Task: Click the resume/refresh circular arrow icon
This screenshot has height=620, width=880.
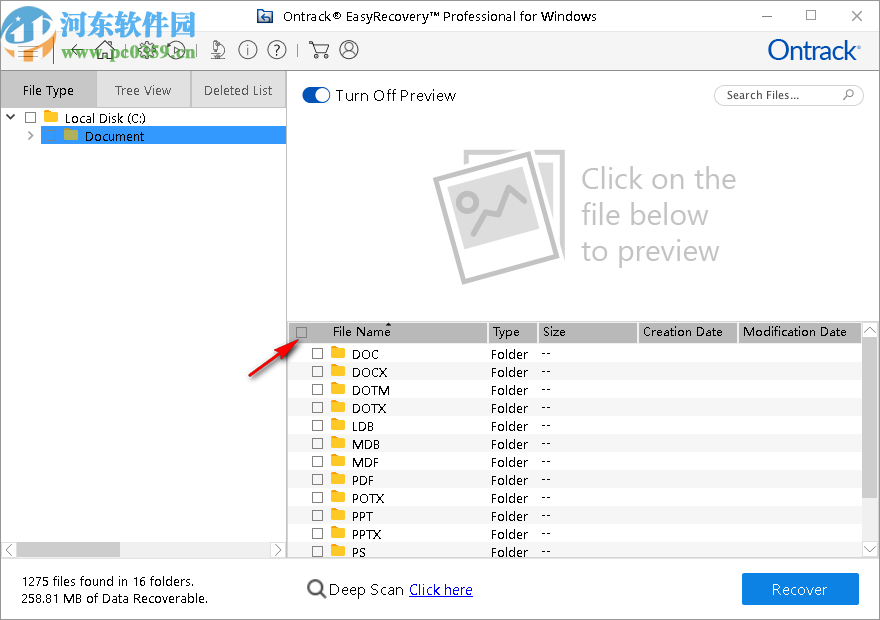Action: 177,50
